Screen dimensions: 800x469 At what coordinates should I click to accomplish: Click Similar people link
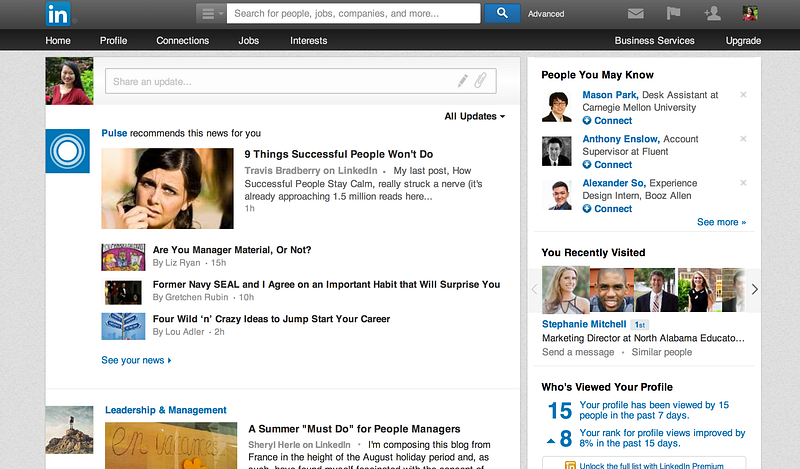click(662, 352)
